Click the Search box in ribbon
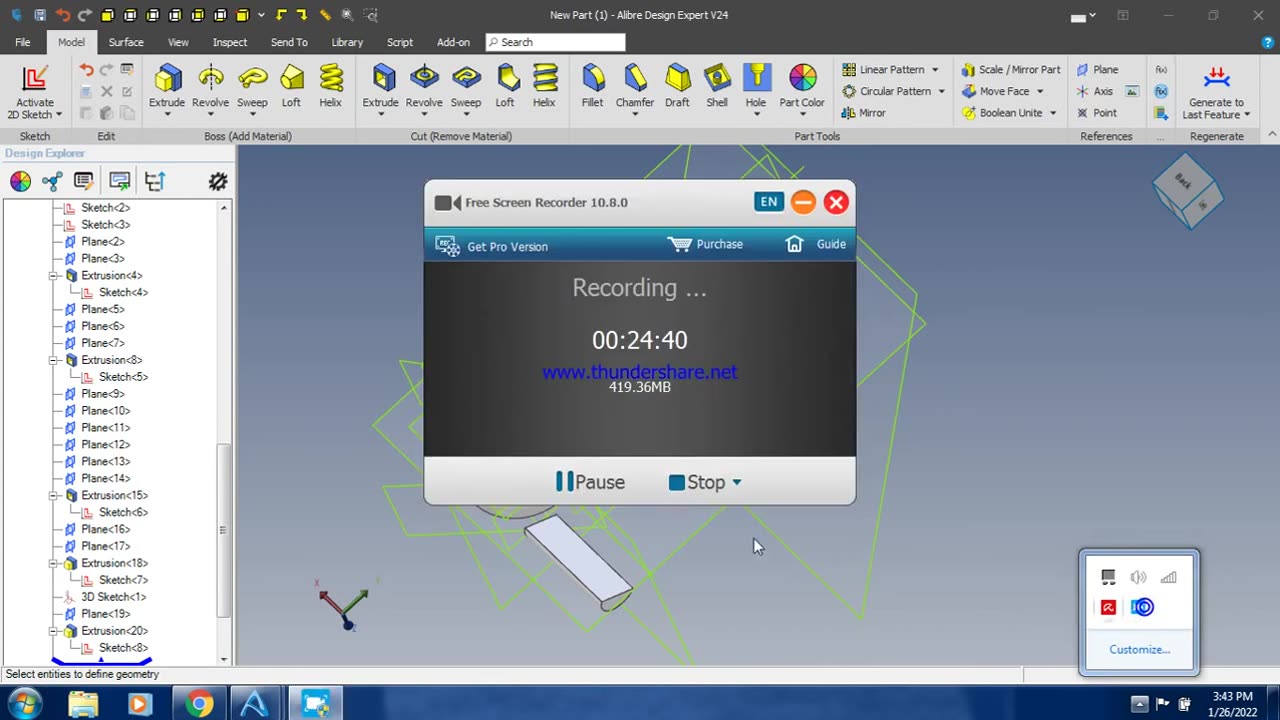This screenshot has height=720, width=1280. coord(556,42)
